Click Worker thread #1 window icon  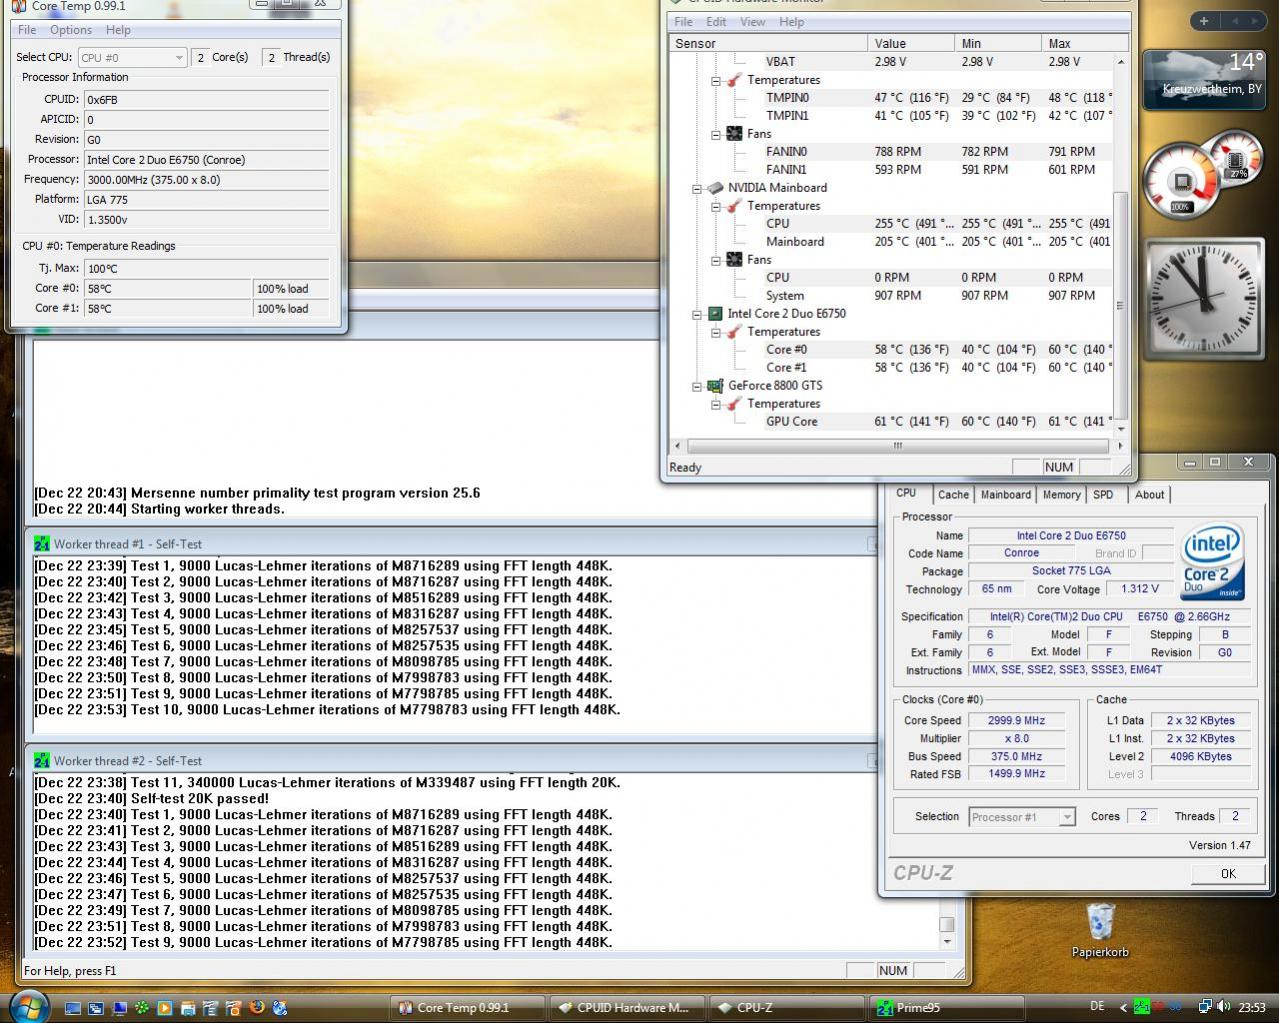tap(41, 544)
